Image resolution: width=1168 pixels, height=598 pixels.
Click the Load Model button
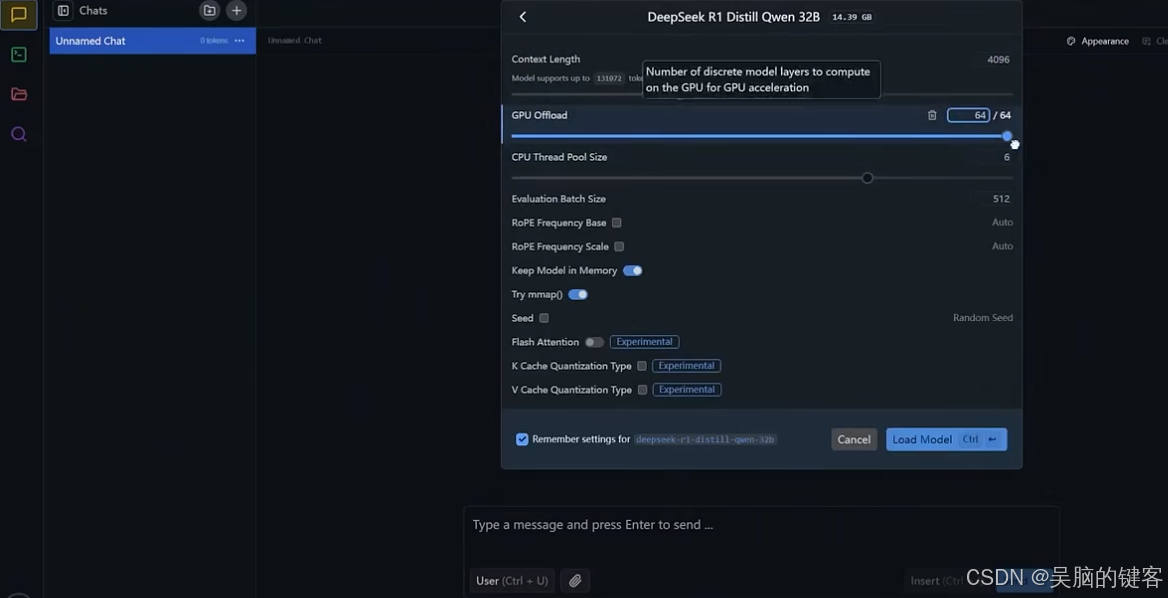click(946, 439)
